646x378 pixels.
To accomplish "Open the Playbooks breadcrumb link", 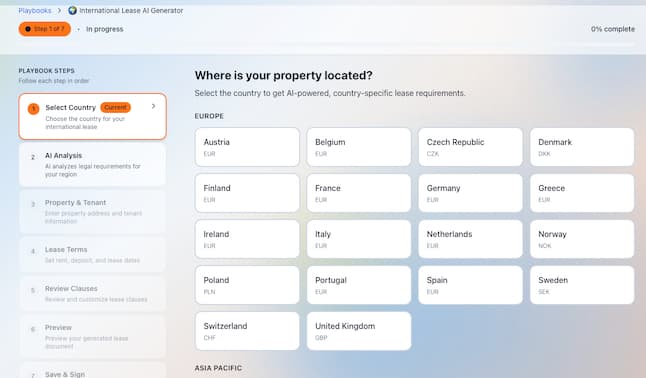I will pos(35,10).
